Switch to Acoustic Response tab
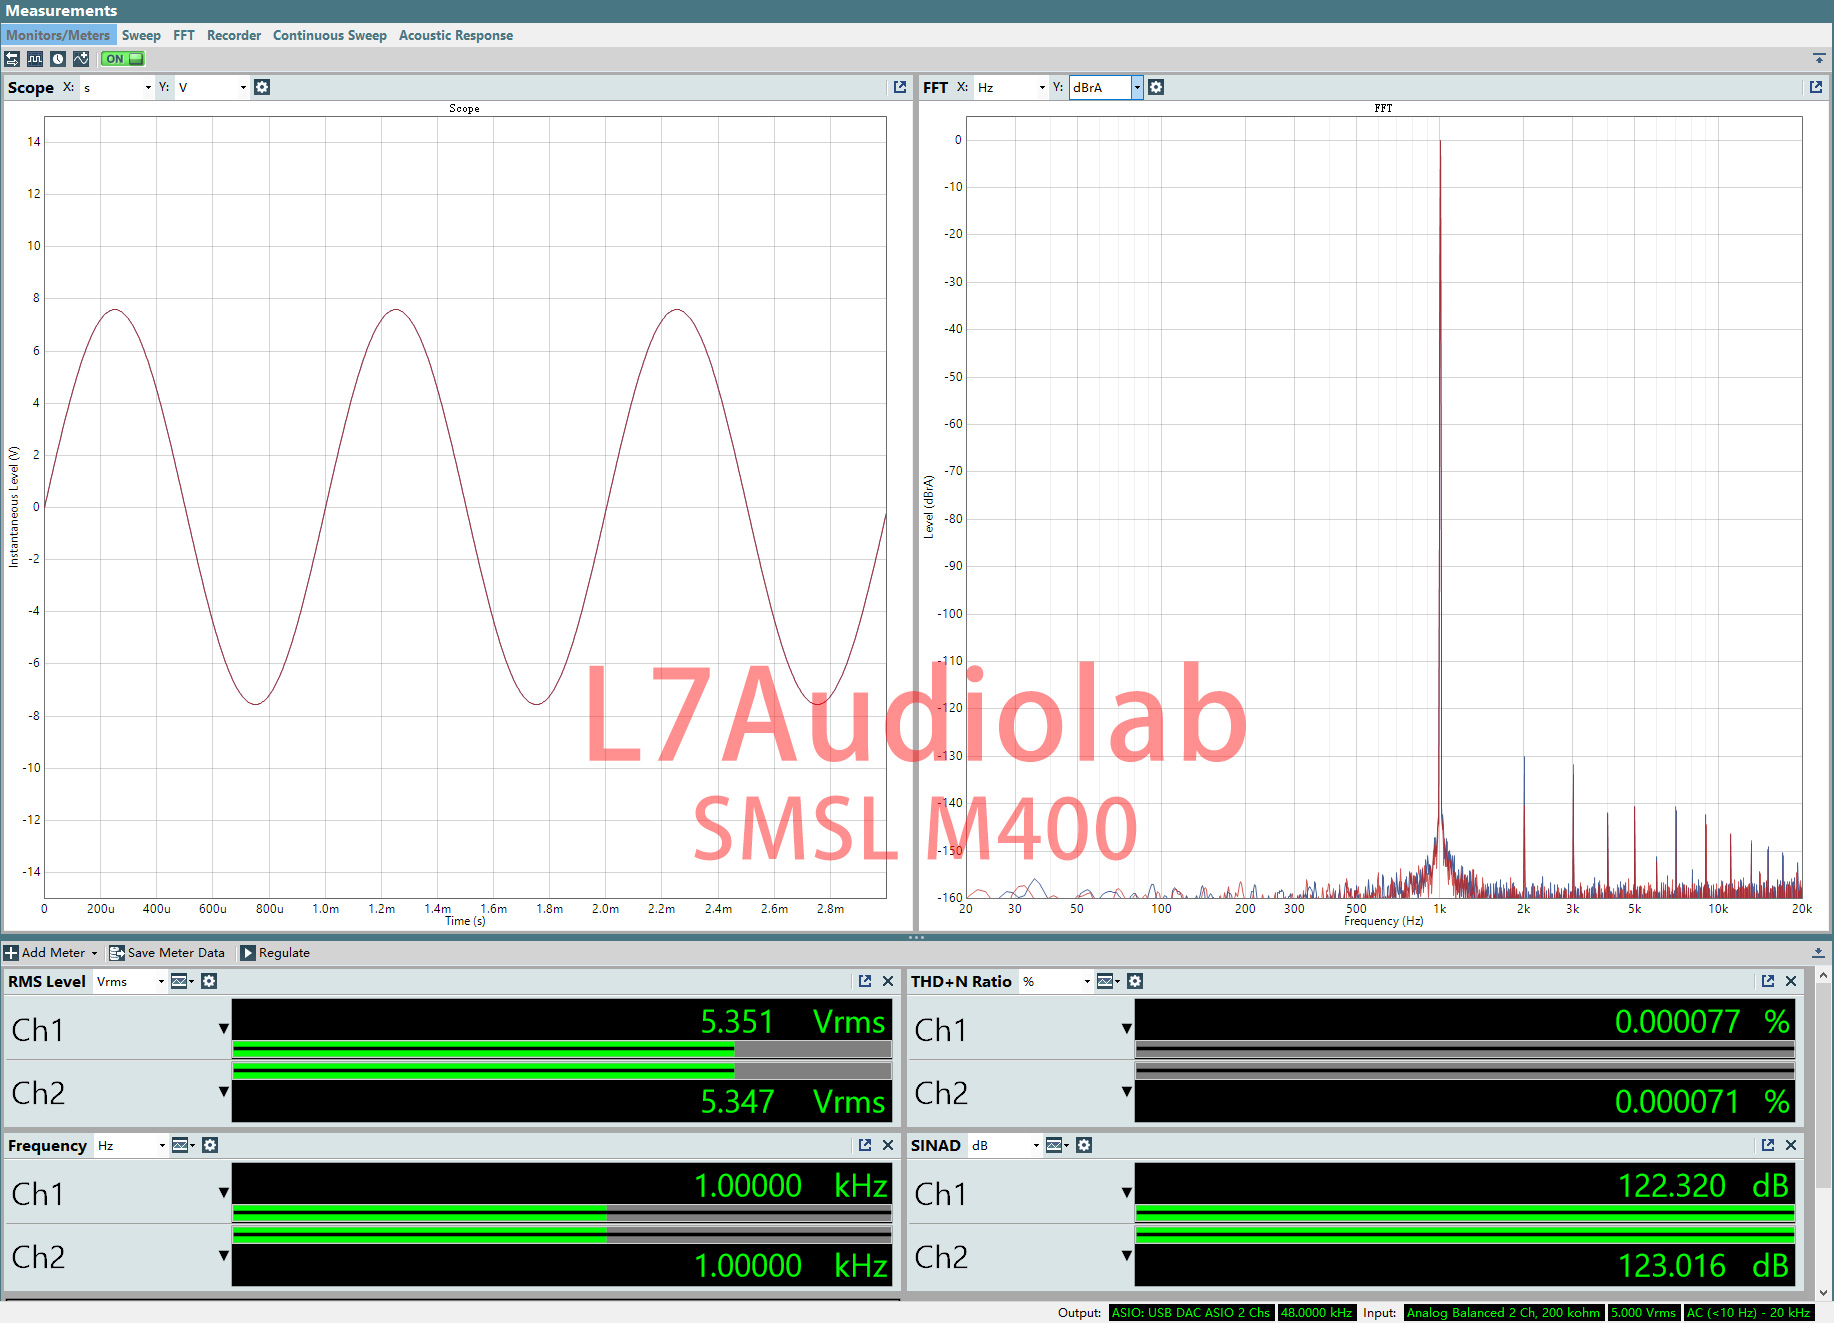1834x1323 pixels. [456, 35]
